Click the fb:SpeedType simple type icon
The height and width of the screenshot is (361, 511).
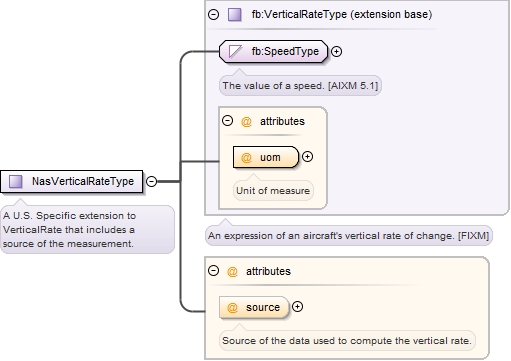pos(235,51)
